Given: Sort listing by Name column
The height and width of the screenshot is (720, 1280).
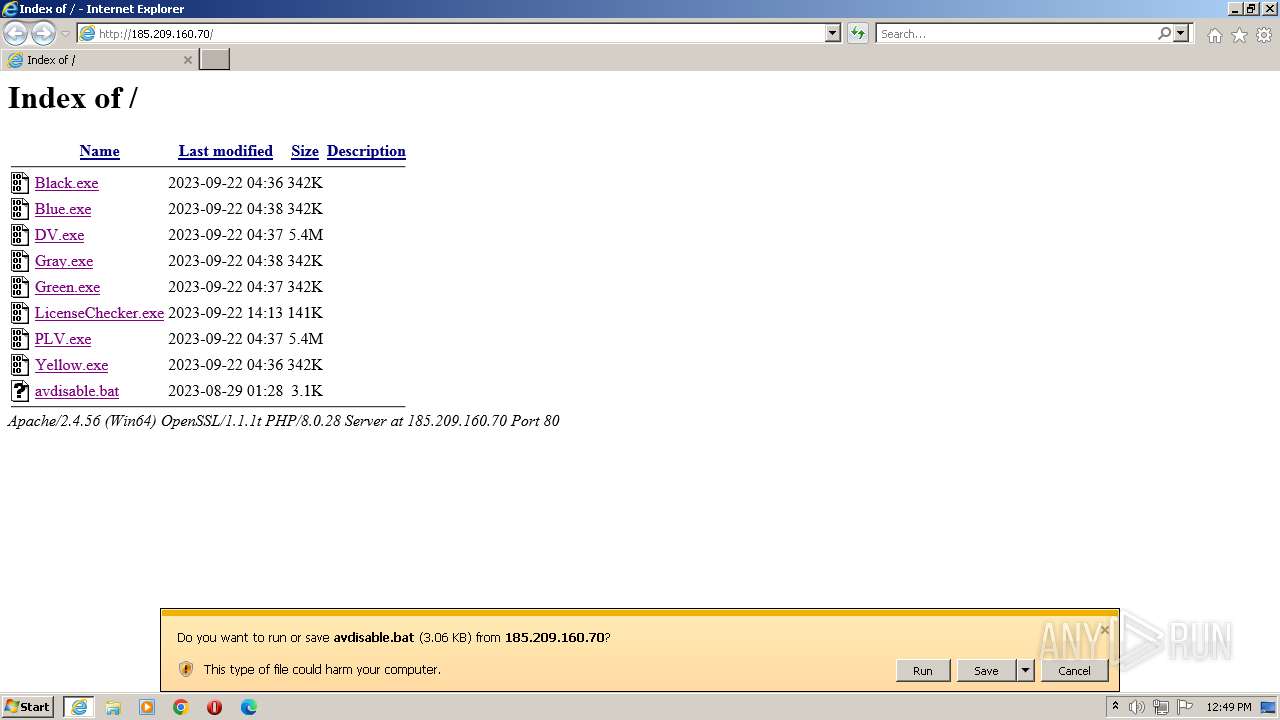Looking at the screenshot, I should pyautogui.click(x=100, y=151).
